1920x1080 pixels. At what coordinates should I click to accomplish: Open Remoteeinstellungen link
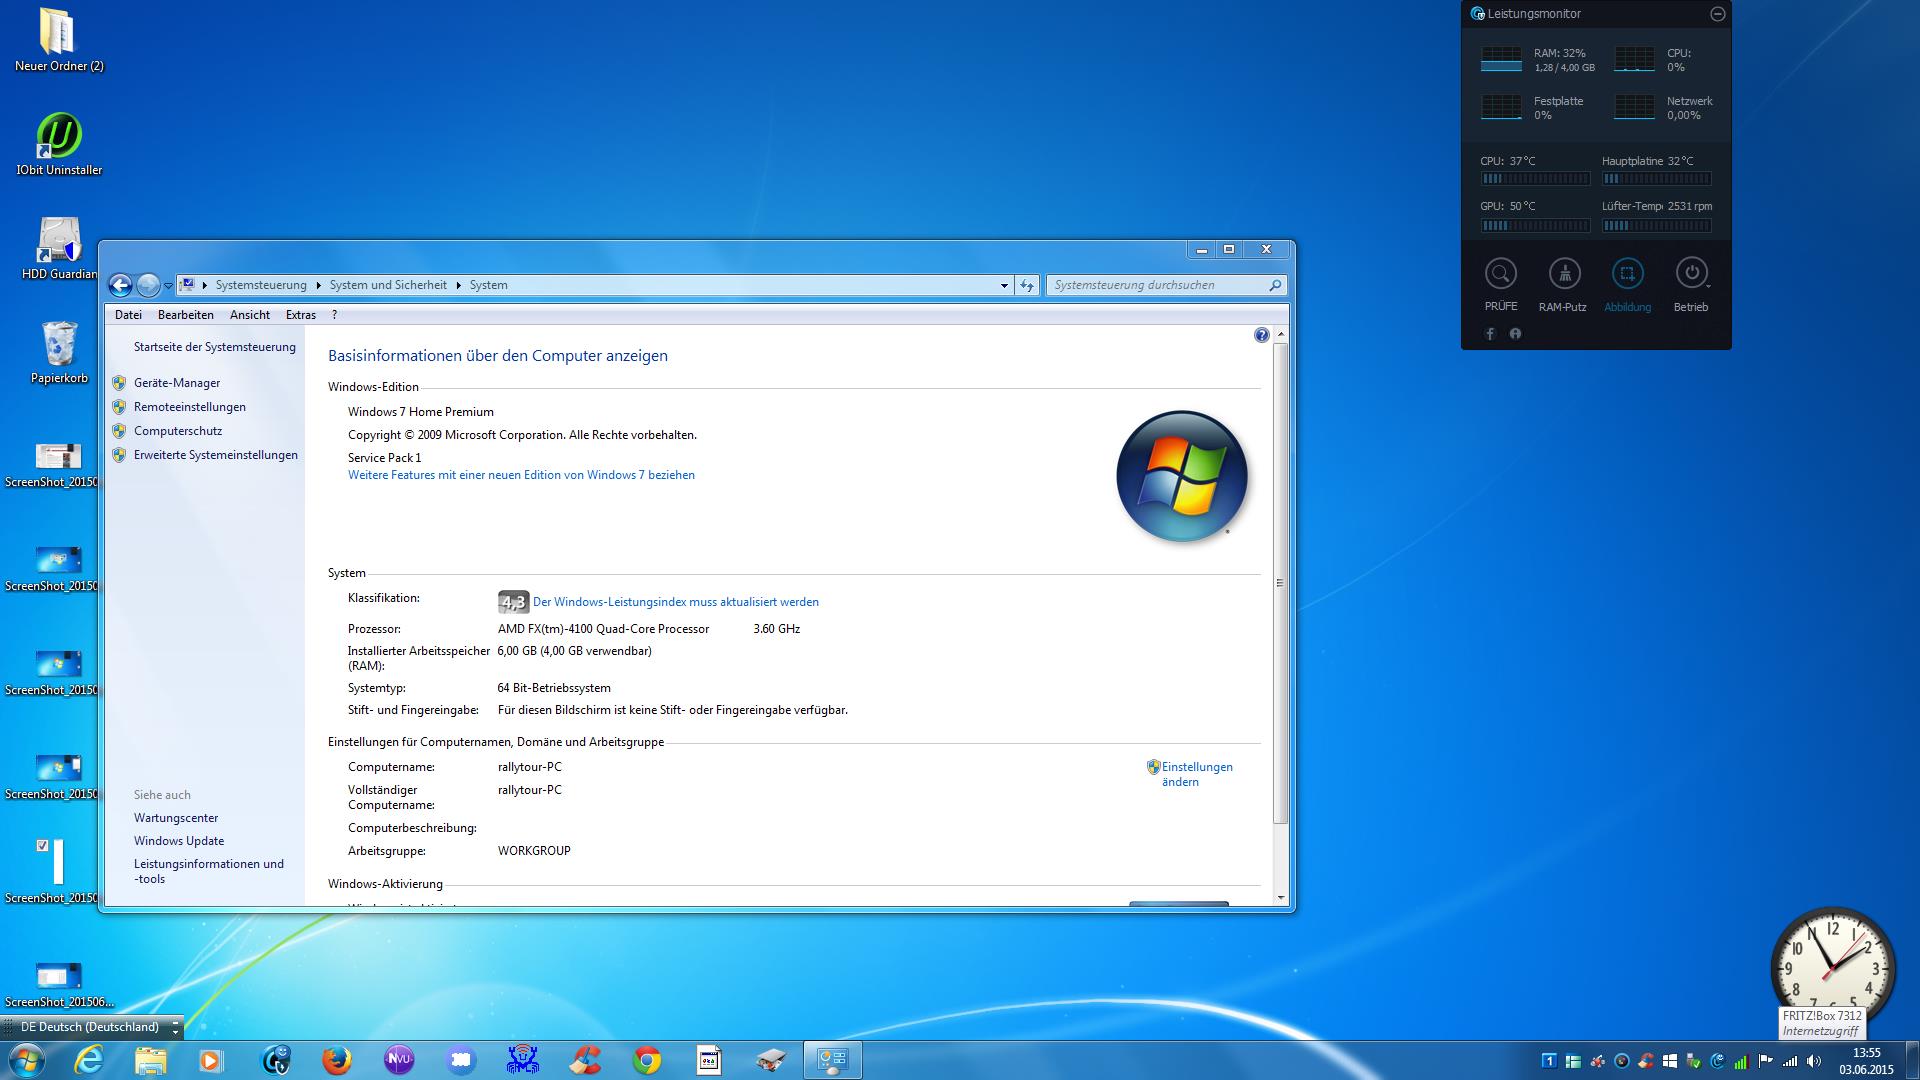(190, 407)
